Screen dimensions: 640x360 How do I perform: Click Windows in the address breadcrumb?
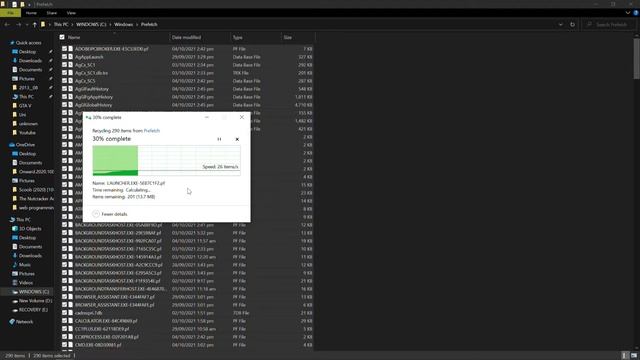click(x=123, y=24)
